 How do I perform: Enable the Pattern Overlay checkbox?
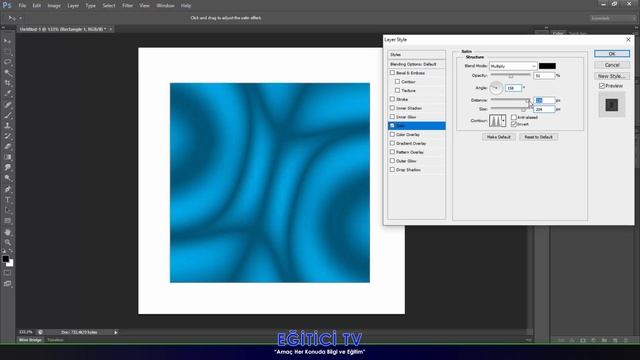(x=392, y=152)
